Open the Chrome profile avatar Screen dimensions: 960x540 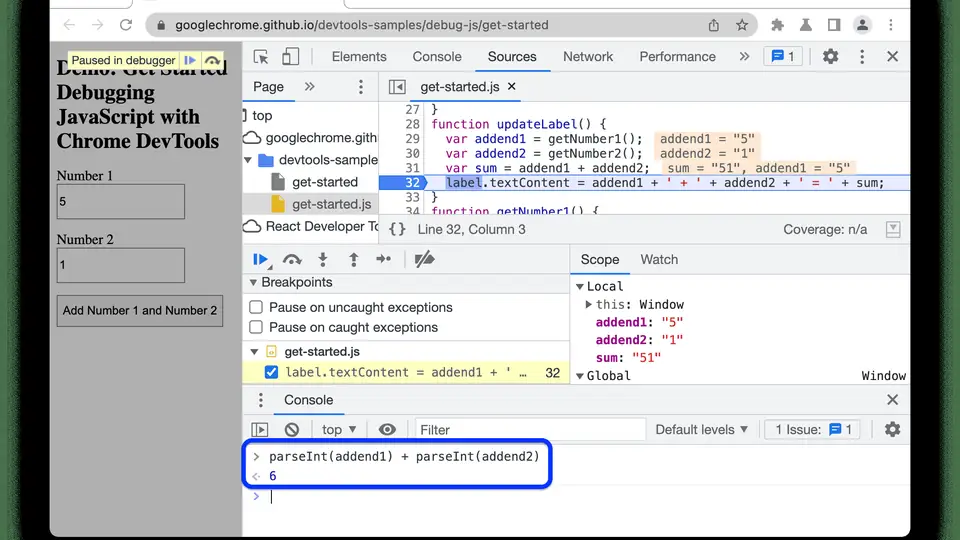tap(862, 25)
